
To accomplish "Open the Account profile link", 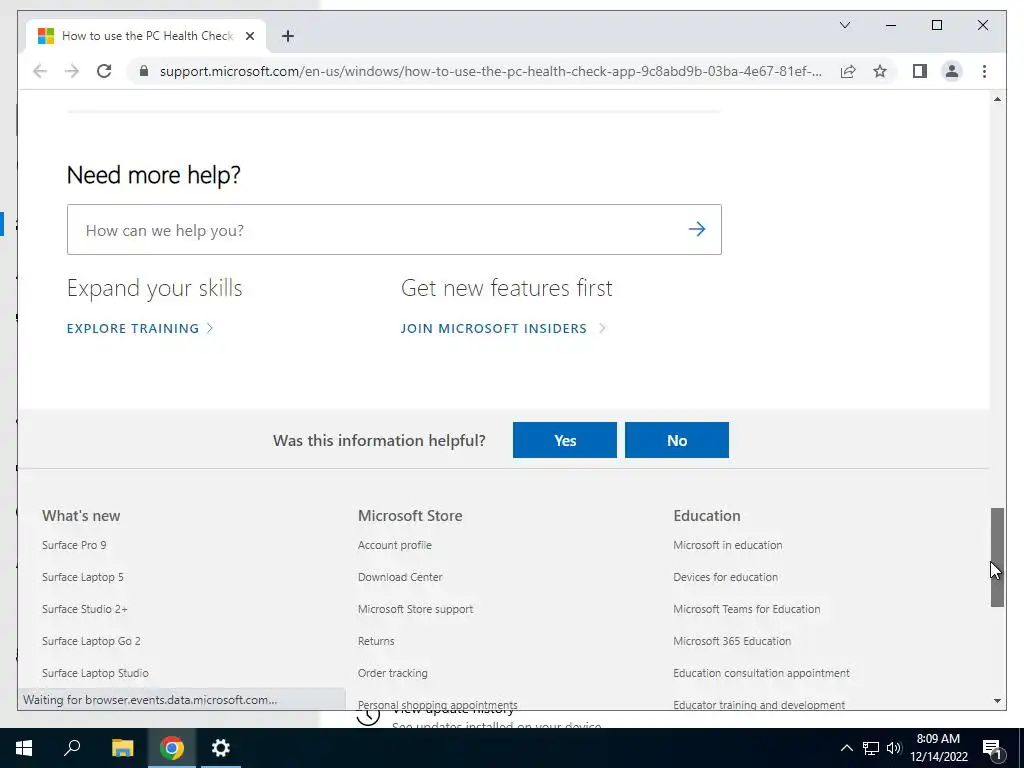I will [394, 545].
